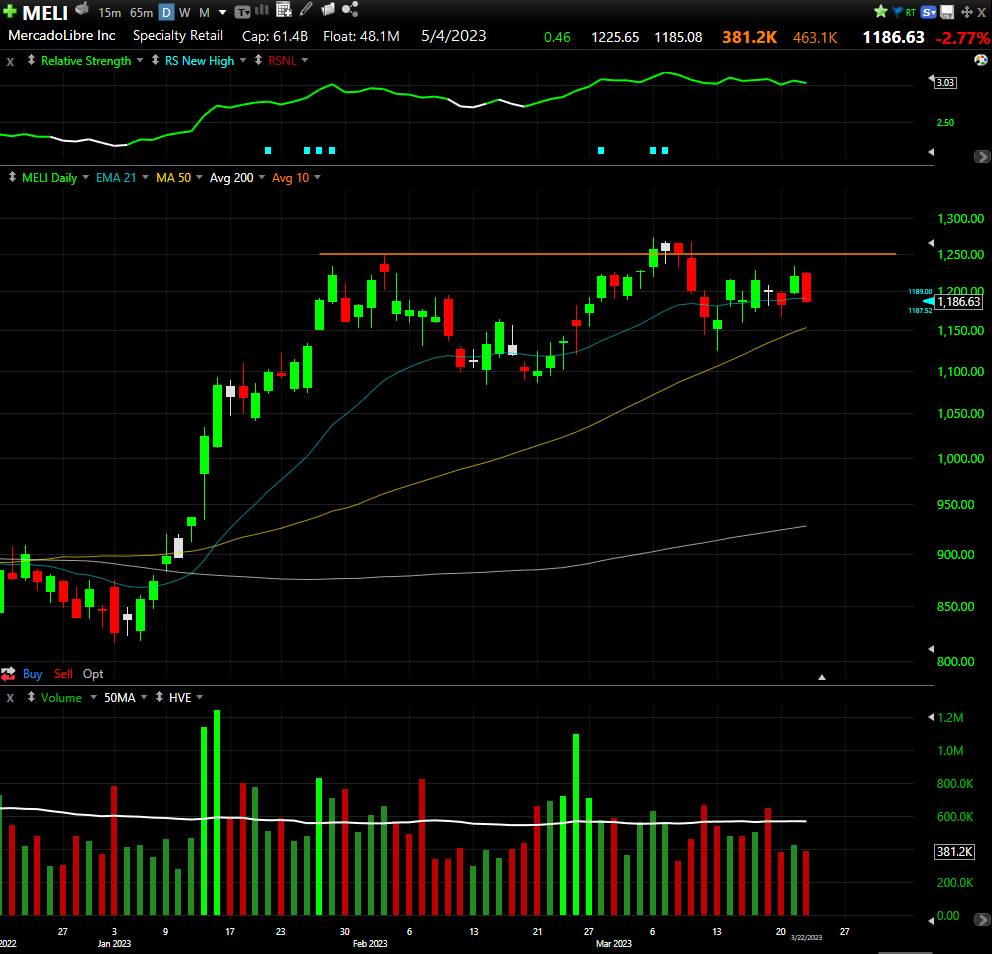
Task: Select the M monthly timeframe
Action: (x=204, y=13)
